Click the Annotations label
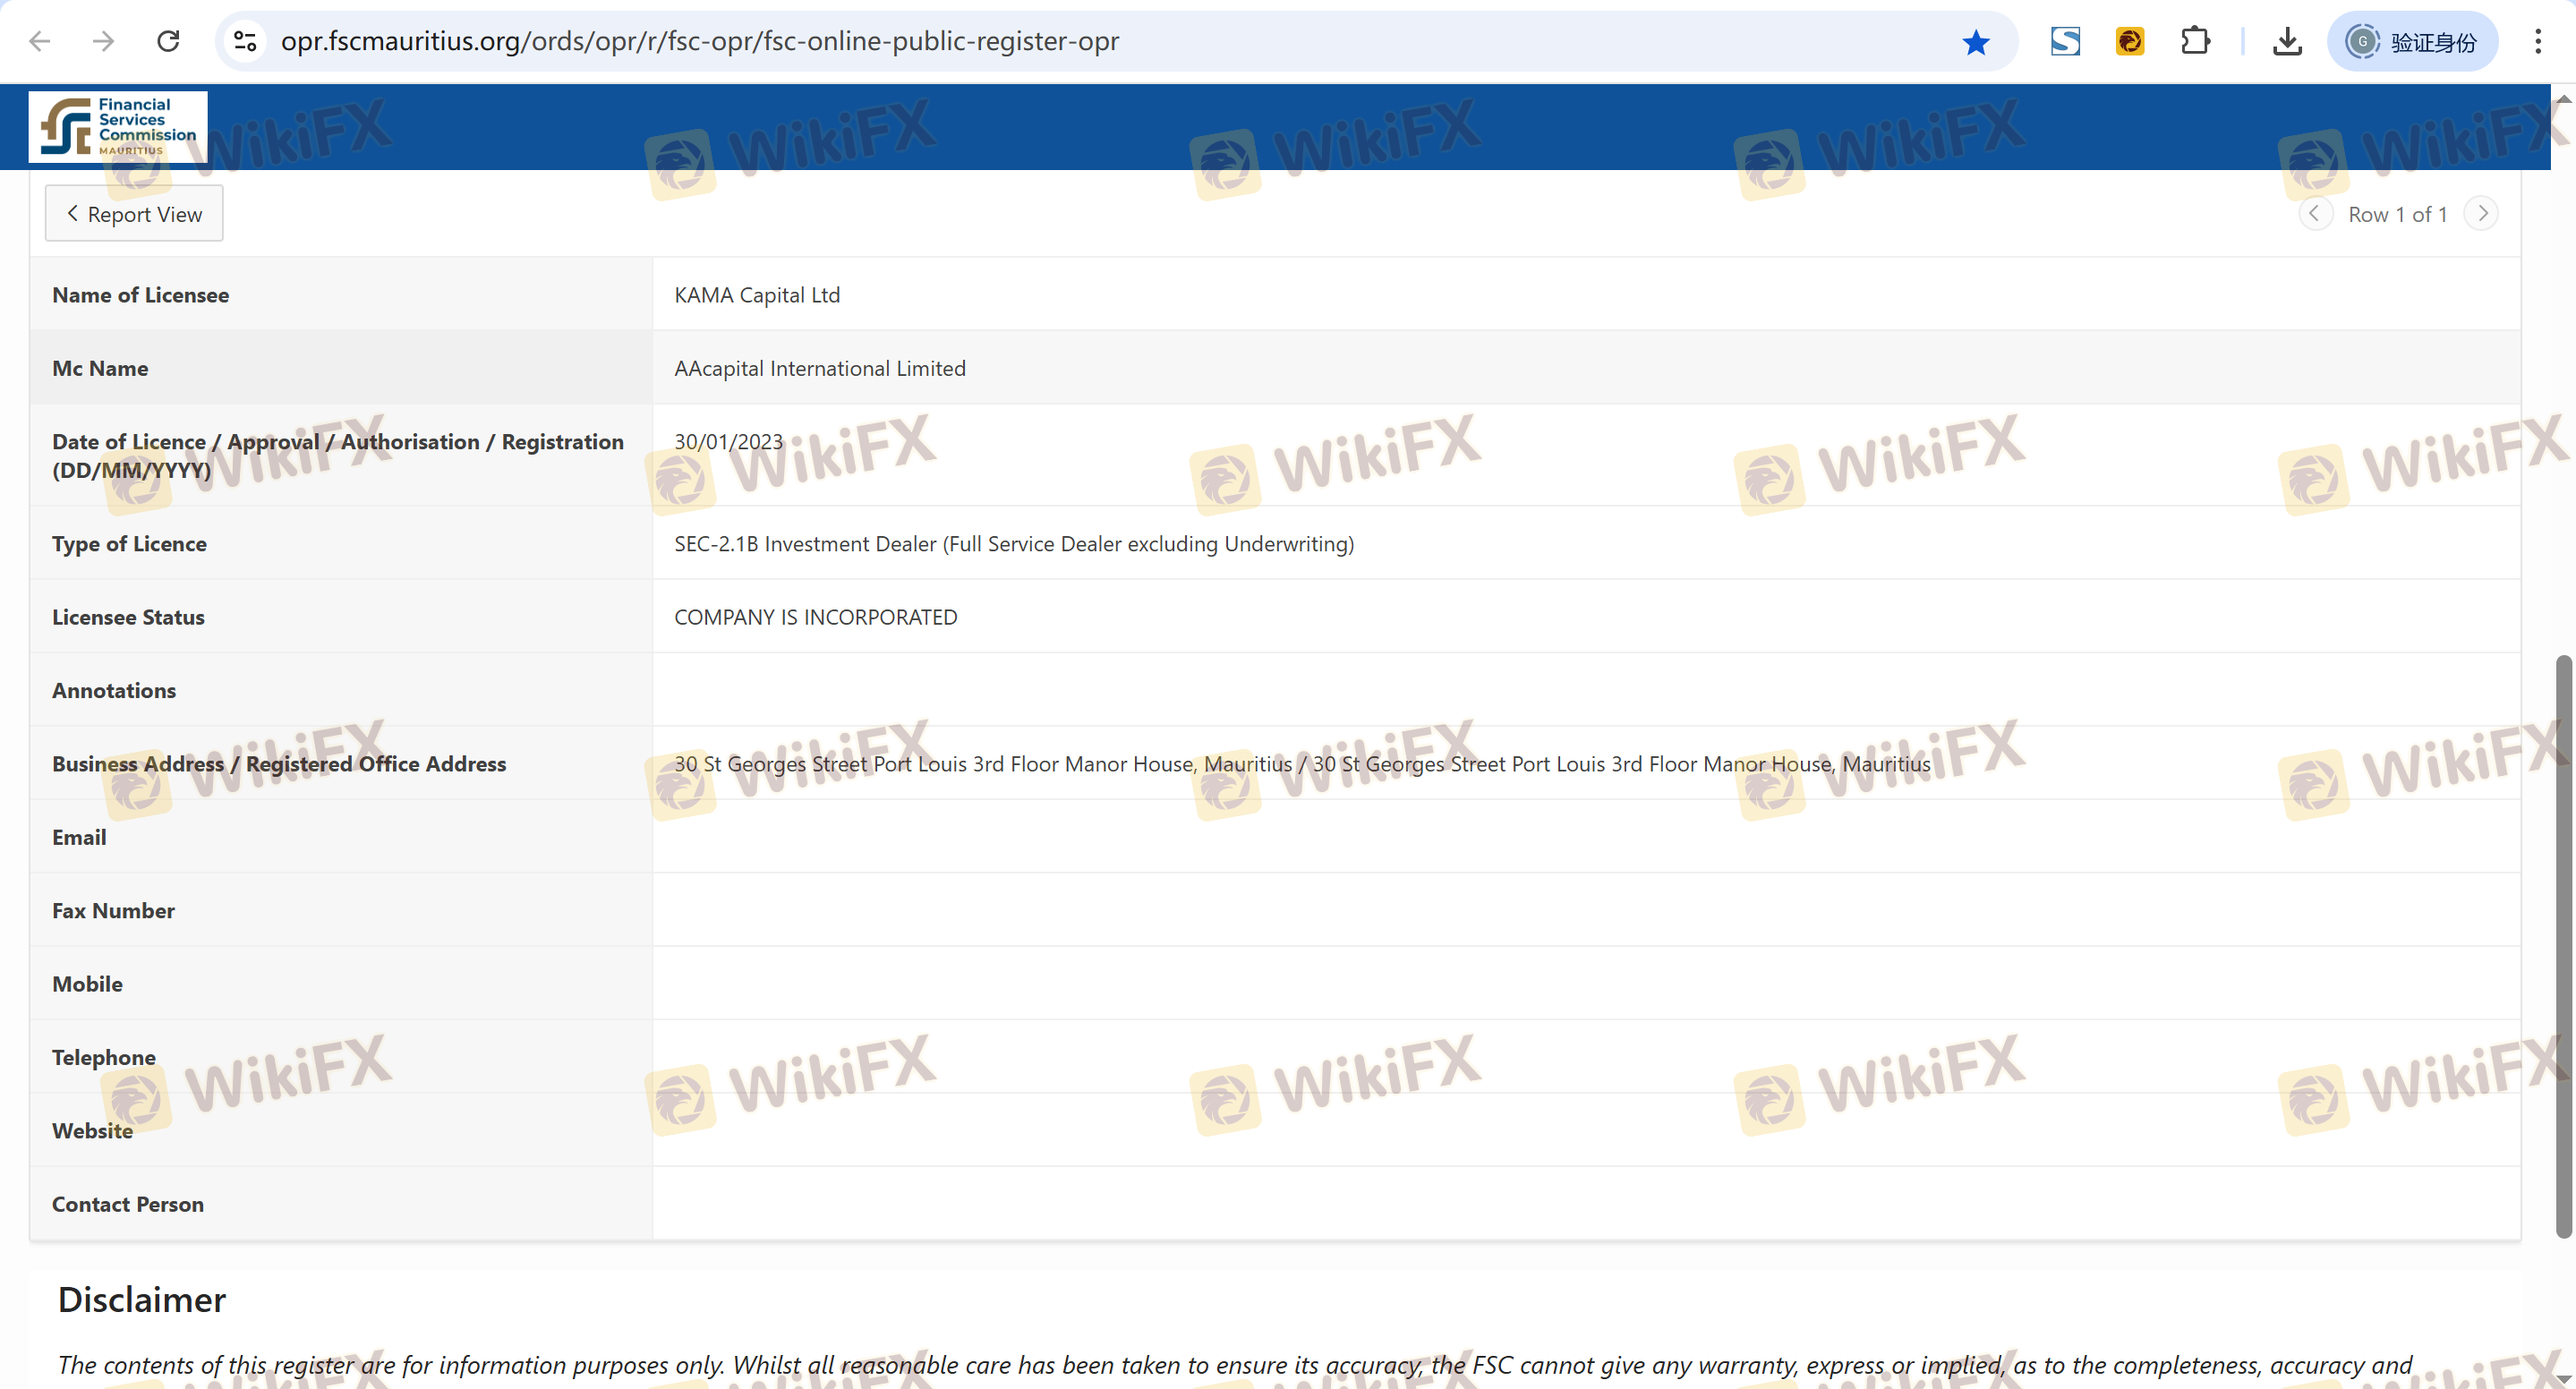Image resolution: width=2576 pixels, height=1389 pixels. (114, 690)
